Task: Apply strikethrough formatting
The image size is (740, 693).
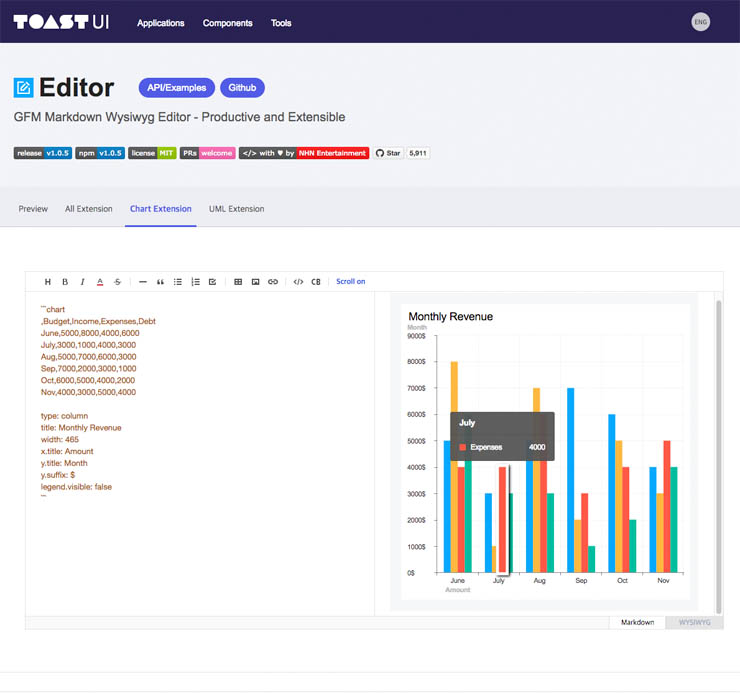Action: (x=117, y=282)
